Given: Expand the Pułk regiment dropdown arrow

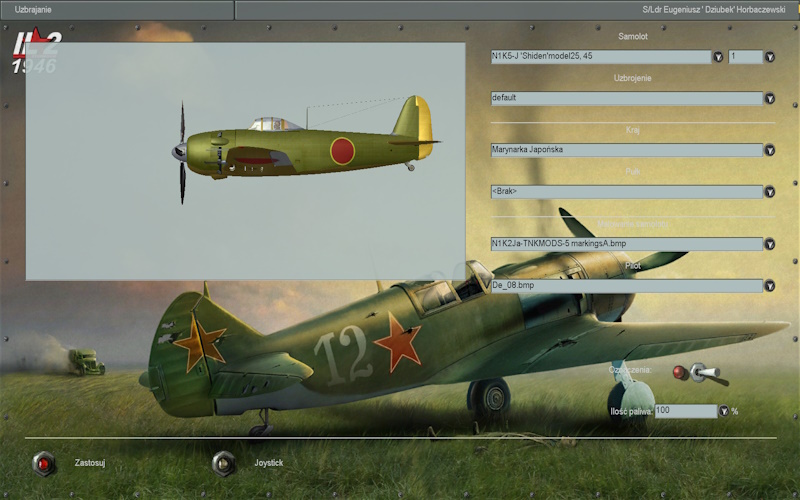Looking at the screenshot, I should coord(769,192).
